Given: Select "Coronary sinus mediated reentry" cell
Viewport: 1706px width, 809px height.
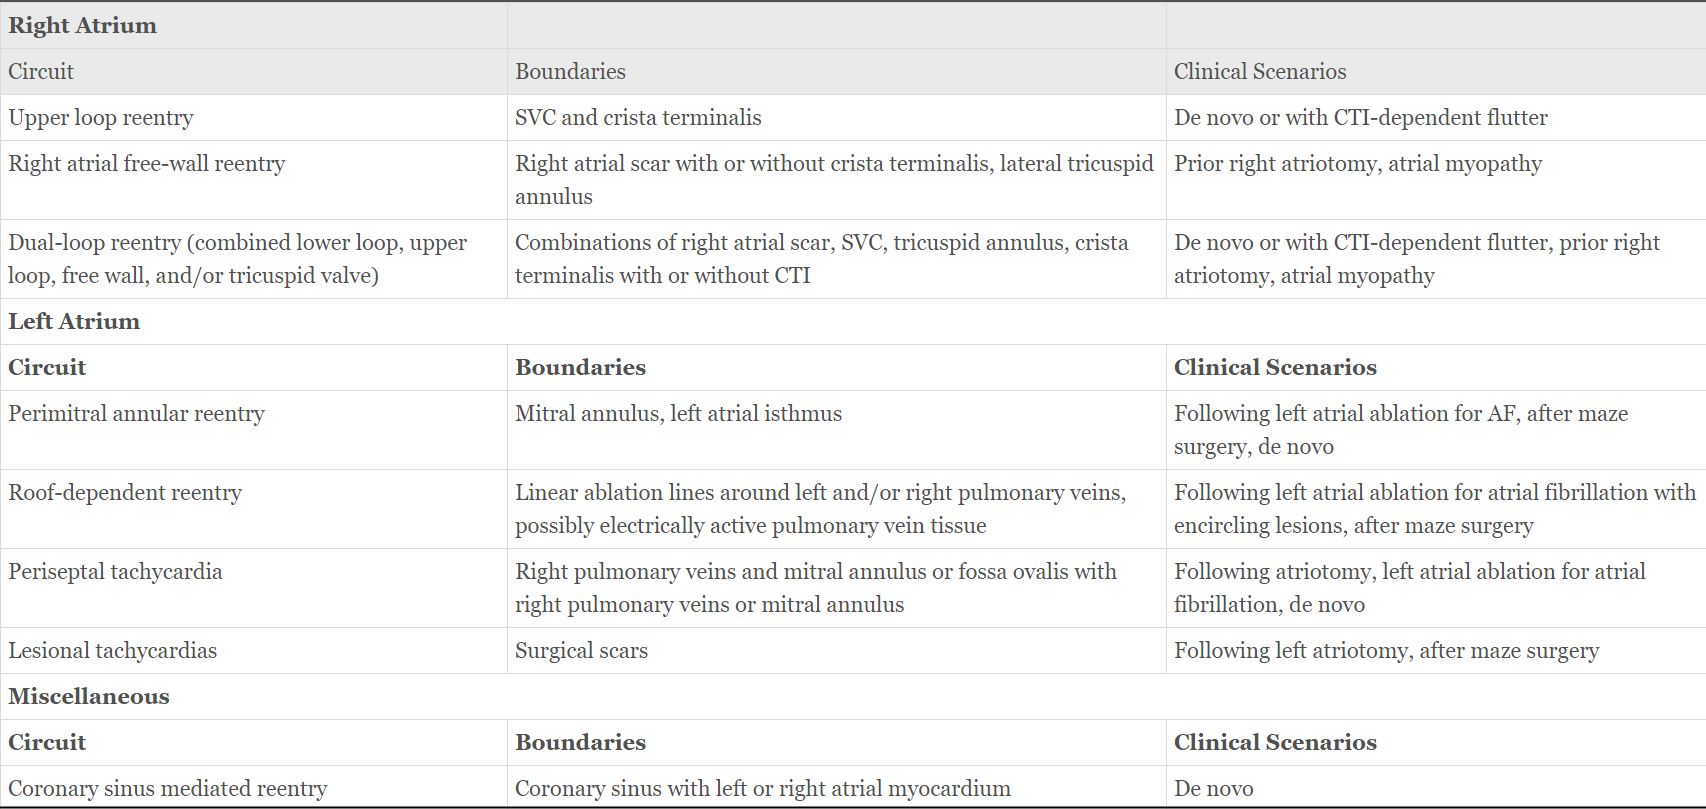Looking at the screenshot, I should tap(168, 788).
